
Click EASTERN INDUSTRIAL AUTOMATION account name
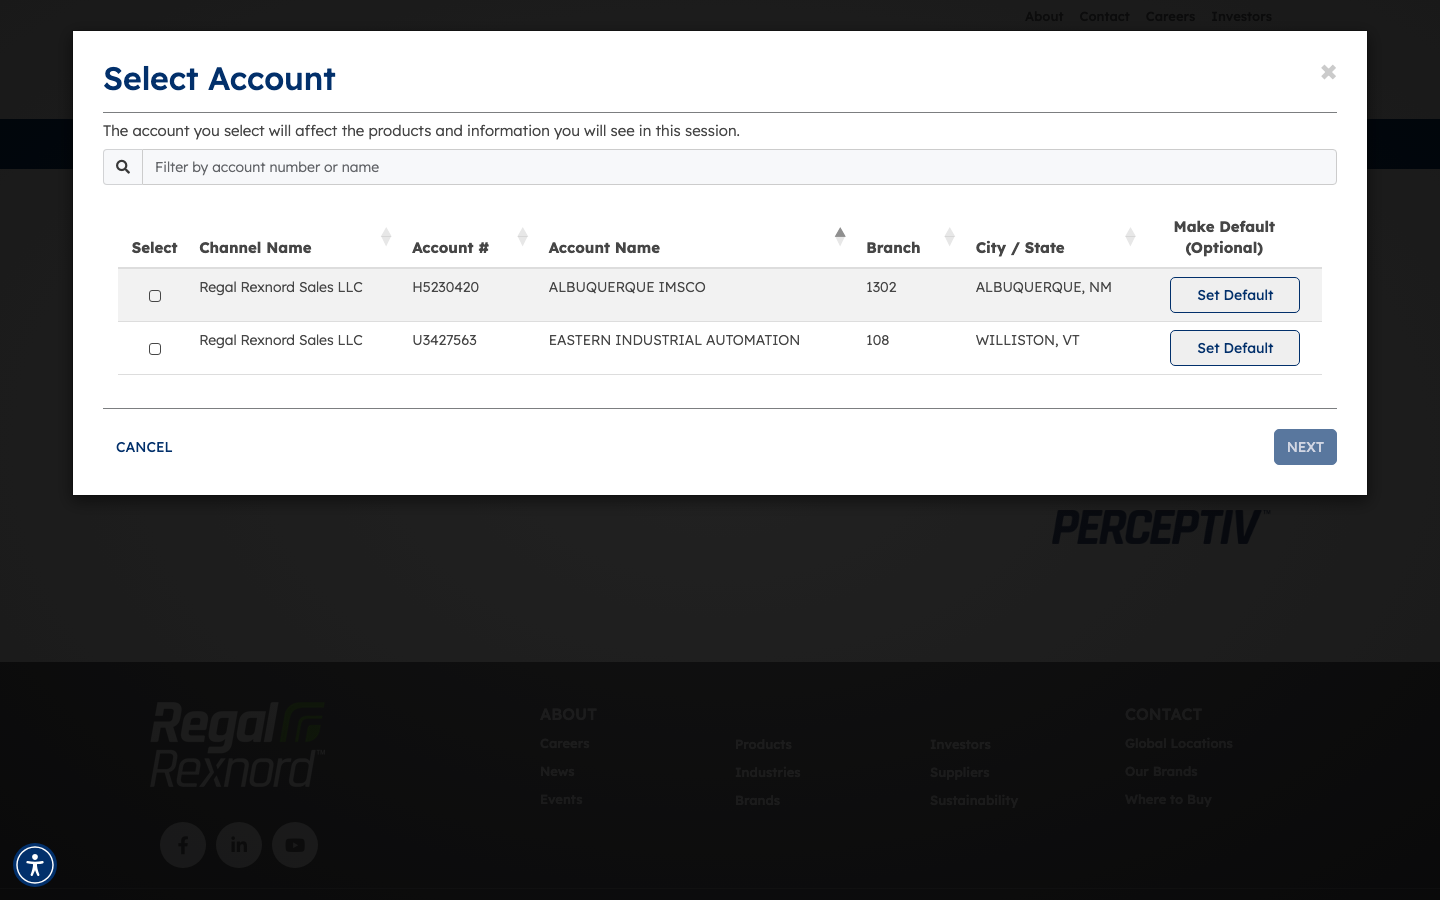pyautogui.click(x=674, y=340)
